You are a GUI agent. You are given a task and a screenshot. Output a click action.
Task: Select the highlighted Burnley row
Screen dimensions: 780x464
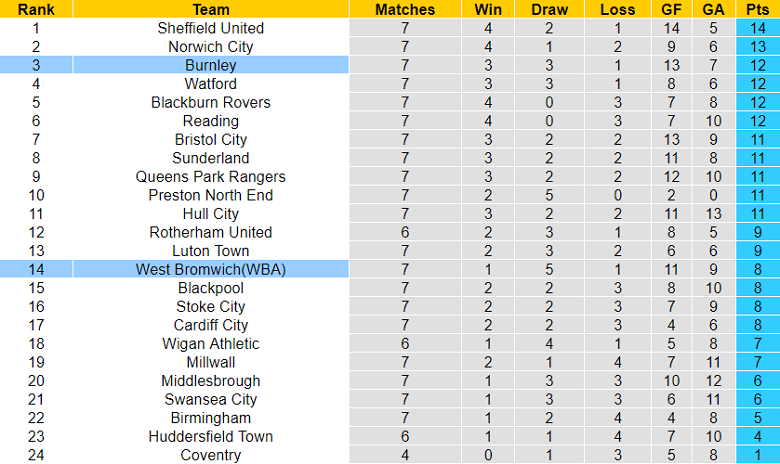[211, 65]
